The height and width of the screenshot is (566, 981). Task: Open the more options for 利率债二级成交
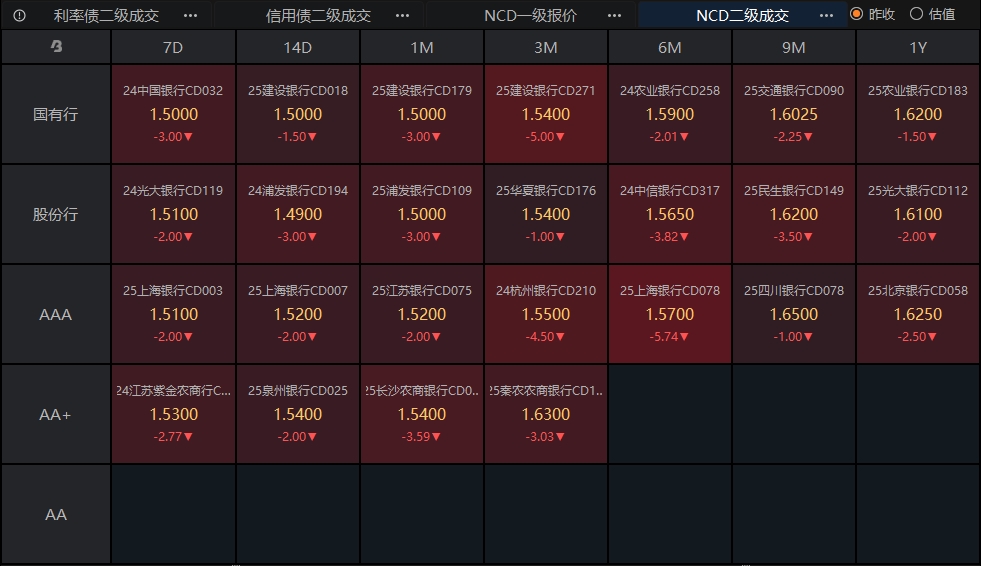[x=190, y=16]
